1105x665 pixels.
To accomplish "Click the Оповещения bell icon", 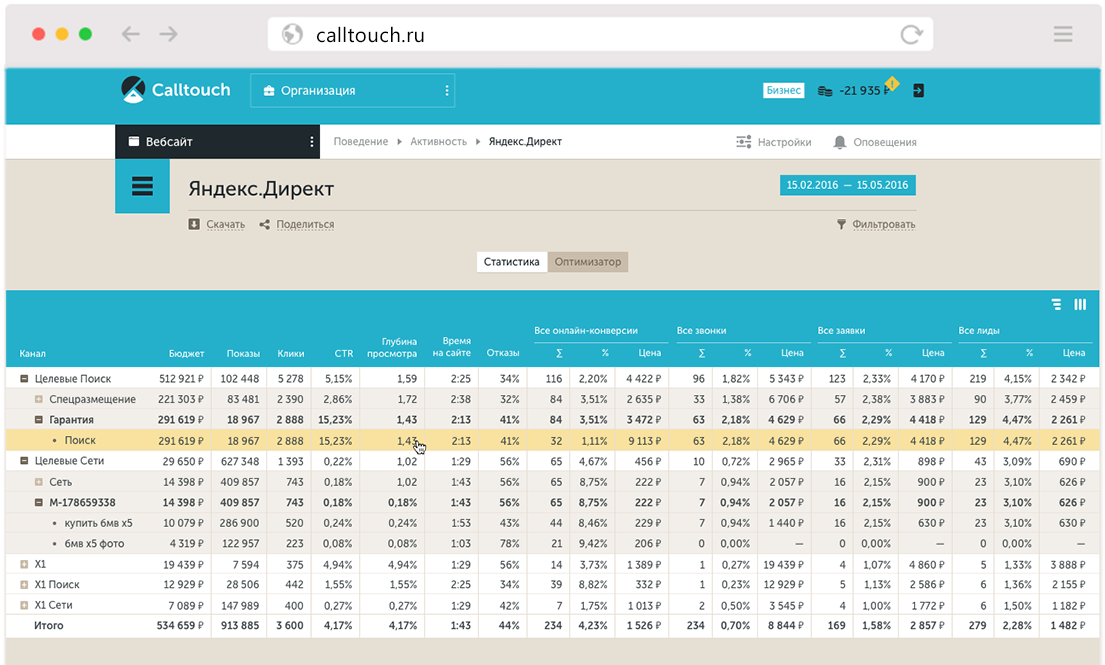I will (x=840, y=142).
